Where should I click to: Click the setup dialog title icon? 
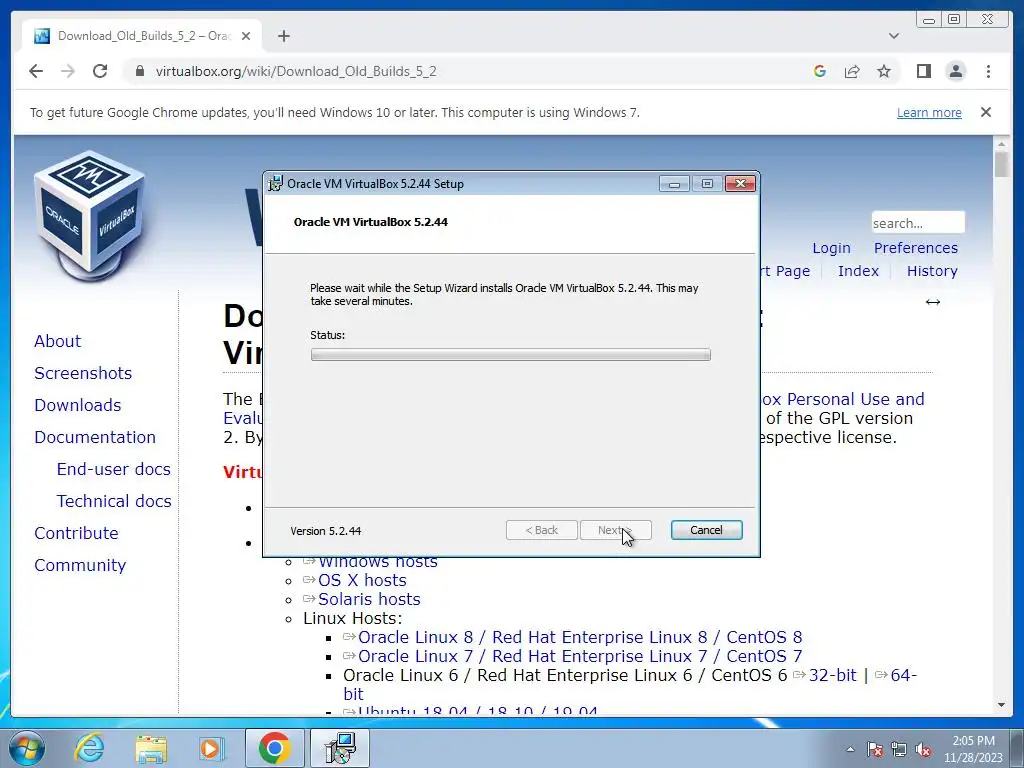tap(276, 184)
